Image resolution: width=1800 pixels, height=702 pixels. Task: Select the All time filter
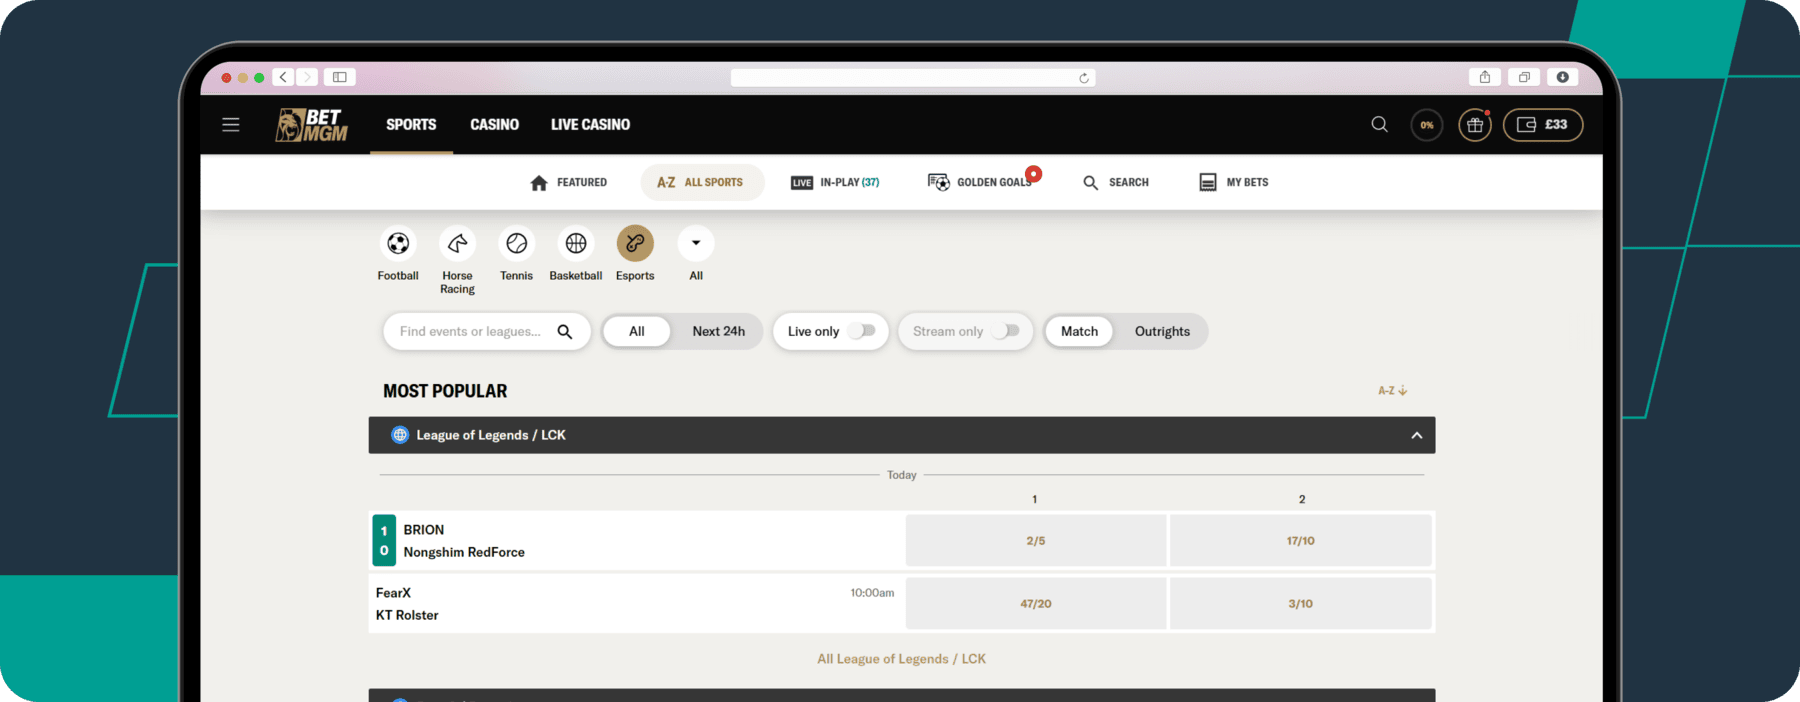637,331
